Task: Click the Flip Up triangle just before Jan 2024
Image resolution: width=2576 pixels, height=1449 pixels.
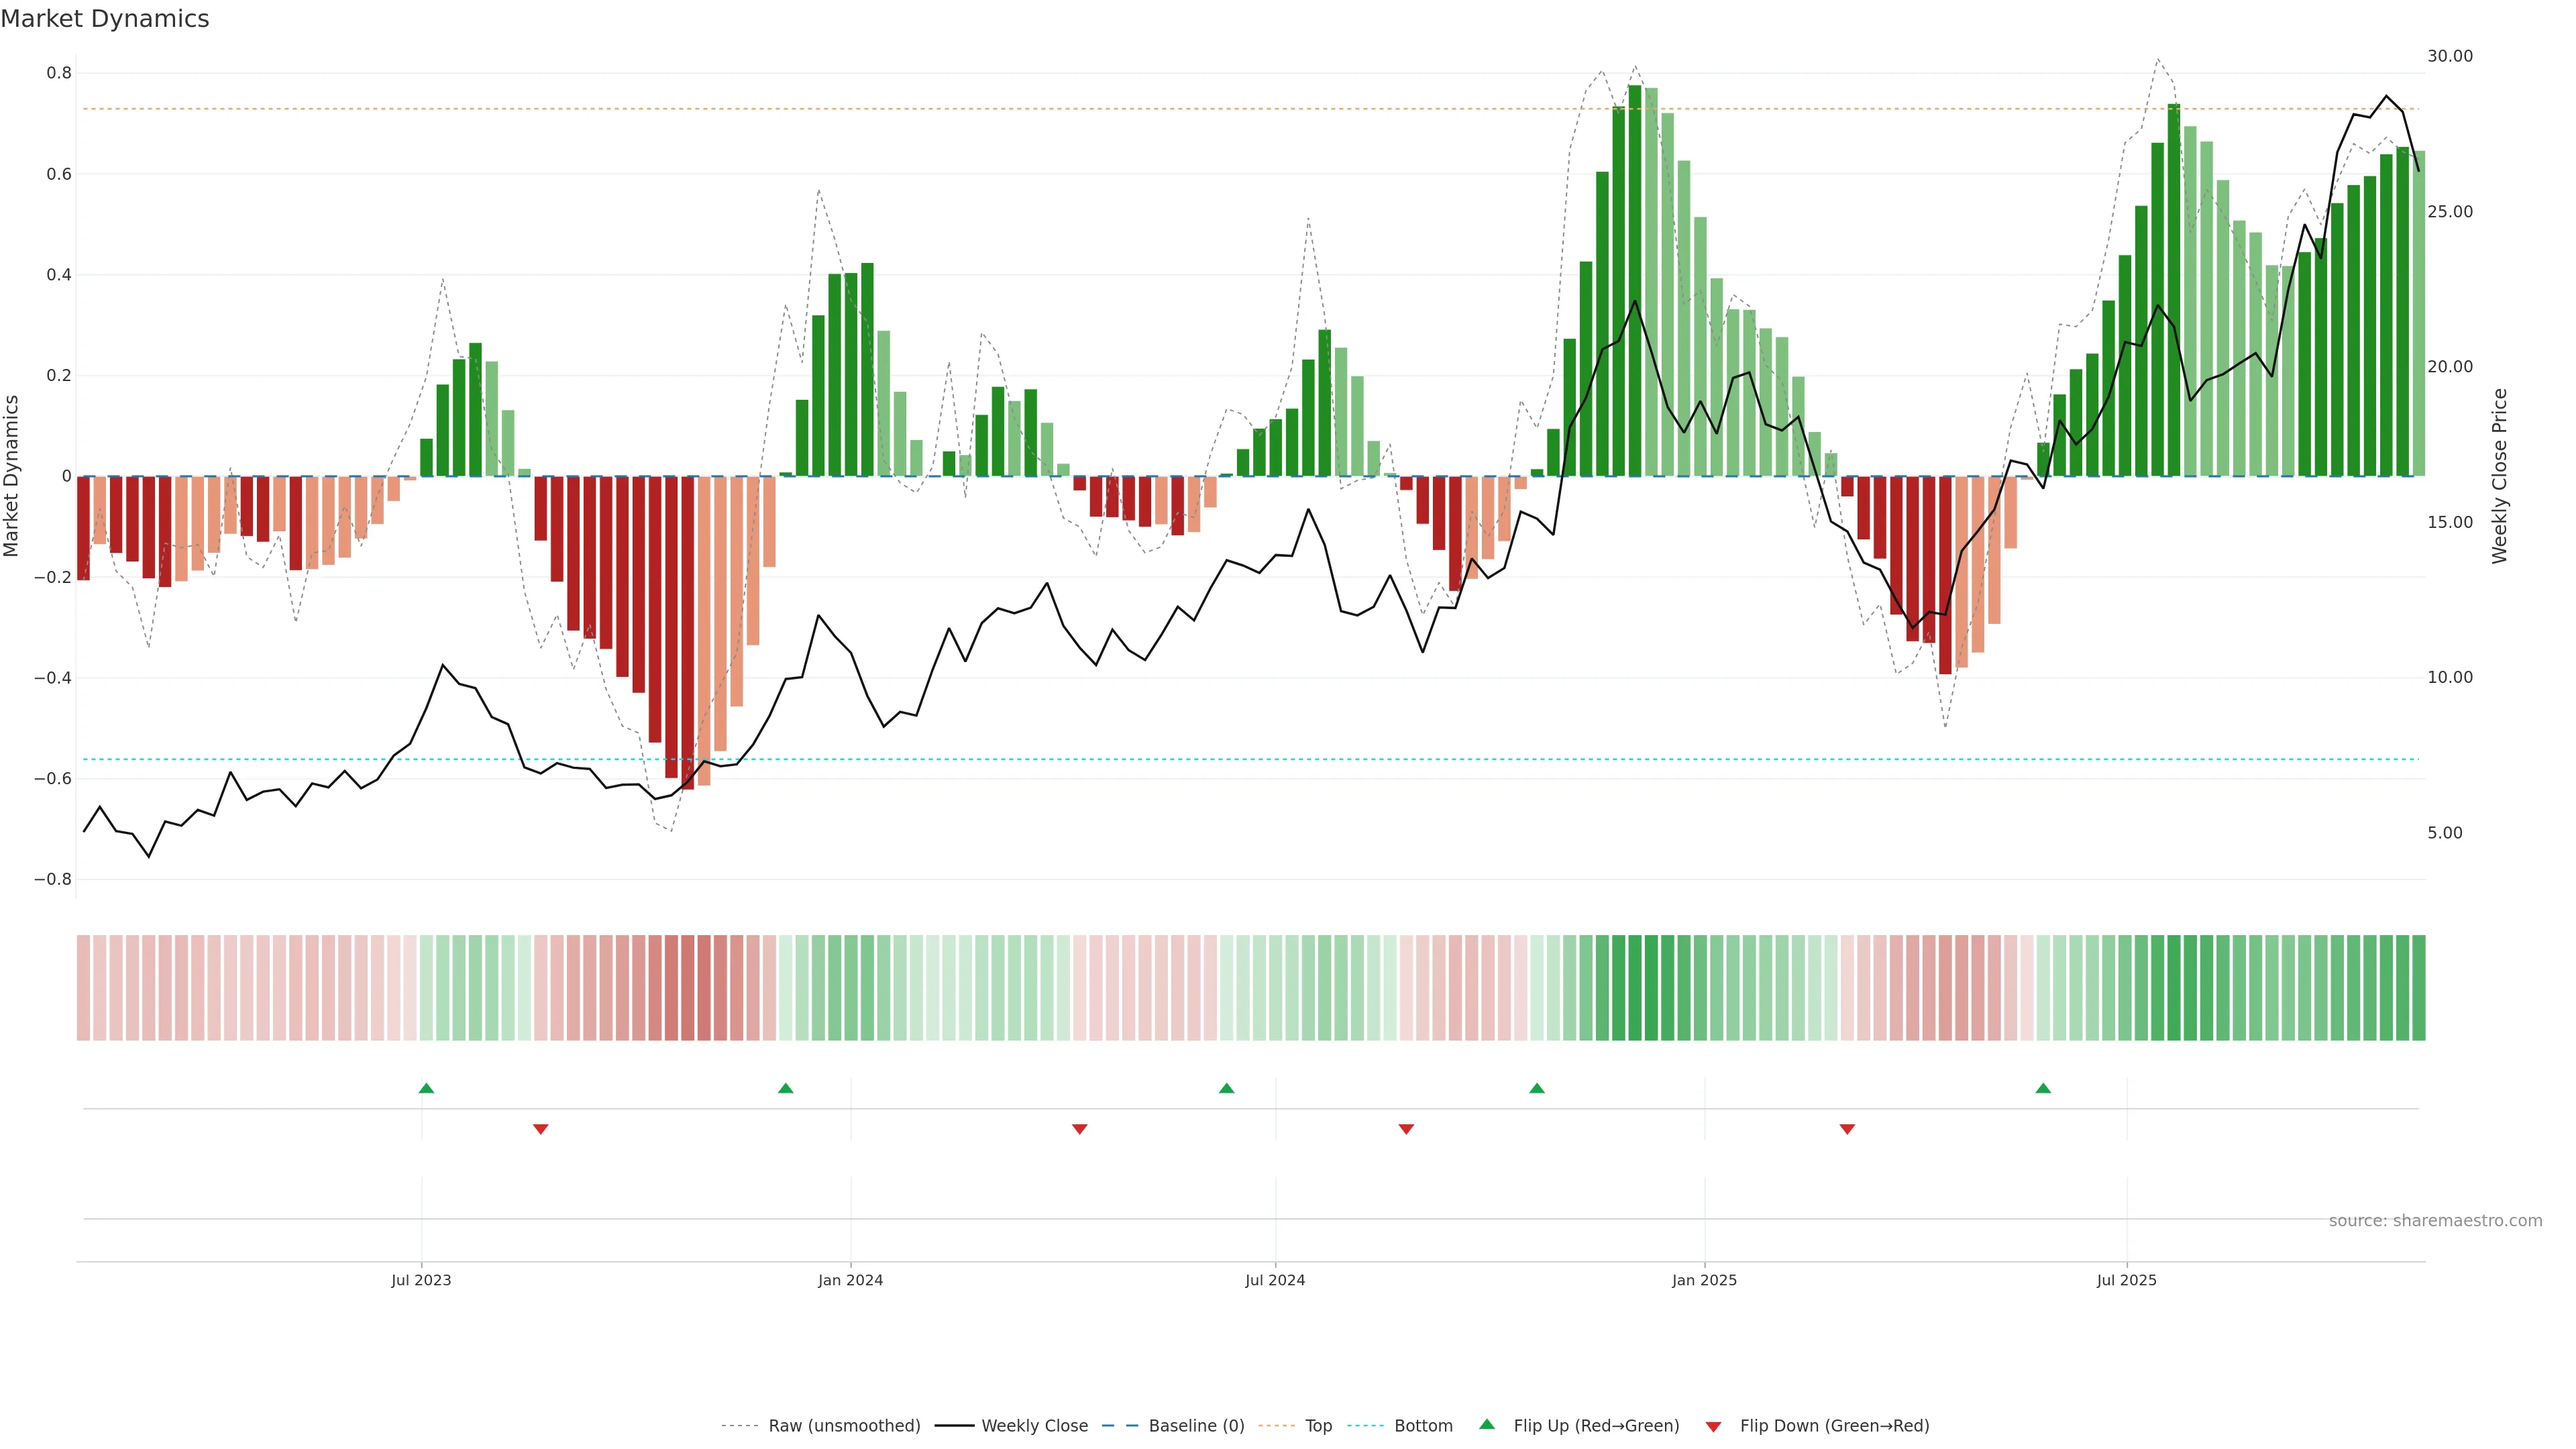Action: [x=785, y=1088]
